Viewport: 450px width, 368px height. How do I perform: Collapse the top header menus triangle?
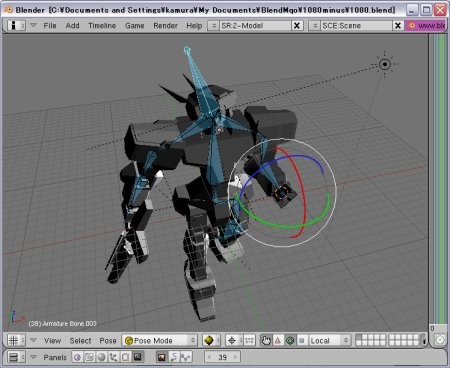pyautogui.click(x=33, y=25)
